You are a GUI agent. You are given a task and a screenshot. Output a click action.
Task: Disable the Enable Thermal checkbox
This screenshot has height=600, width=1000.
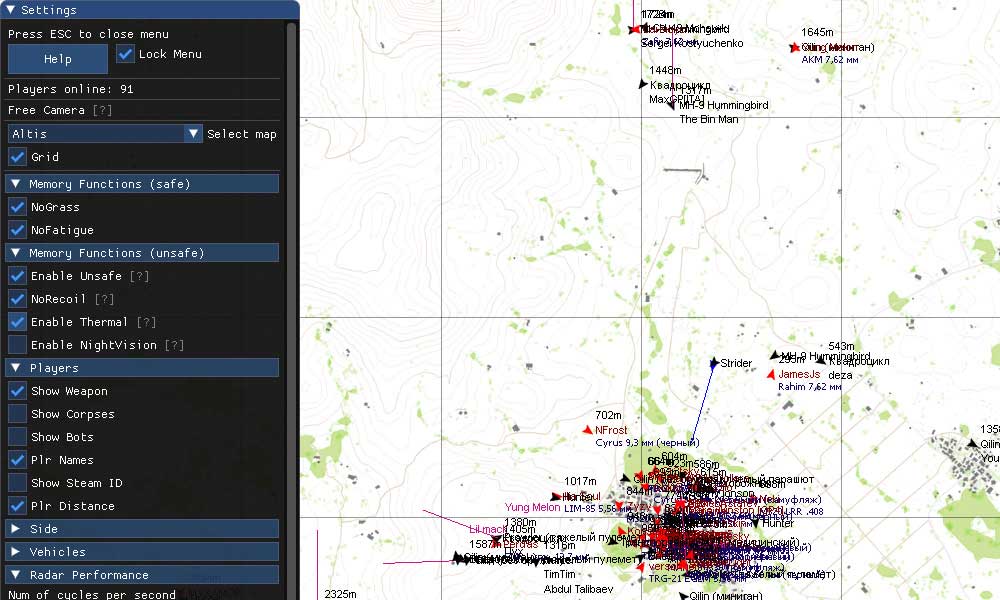(x=17, y=322)
